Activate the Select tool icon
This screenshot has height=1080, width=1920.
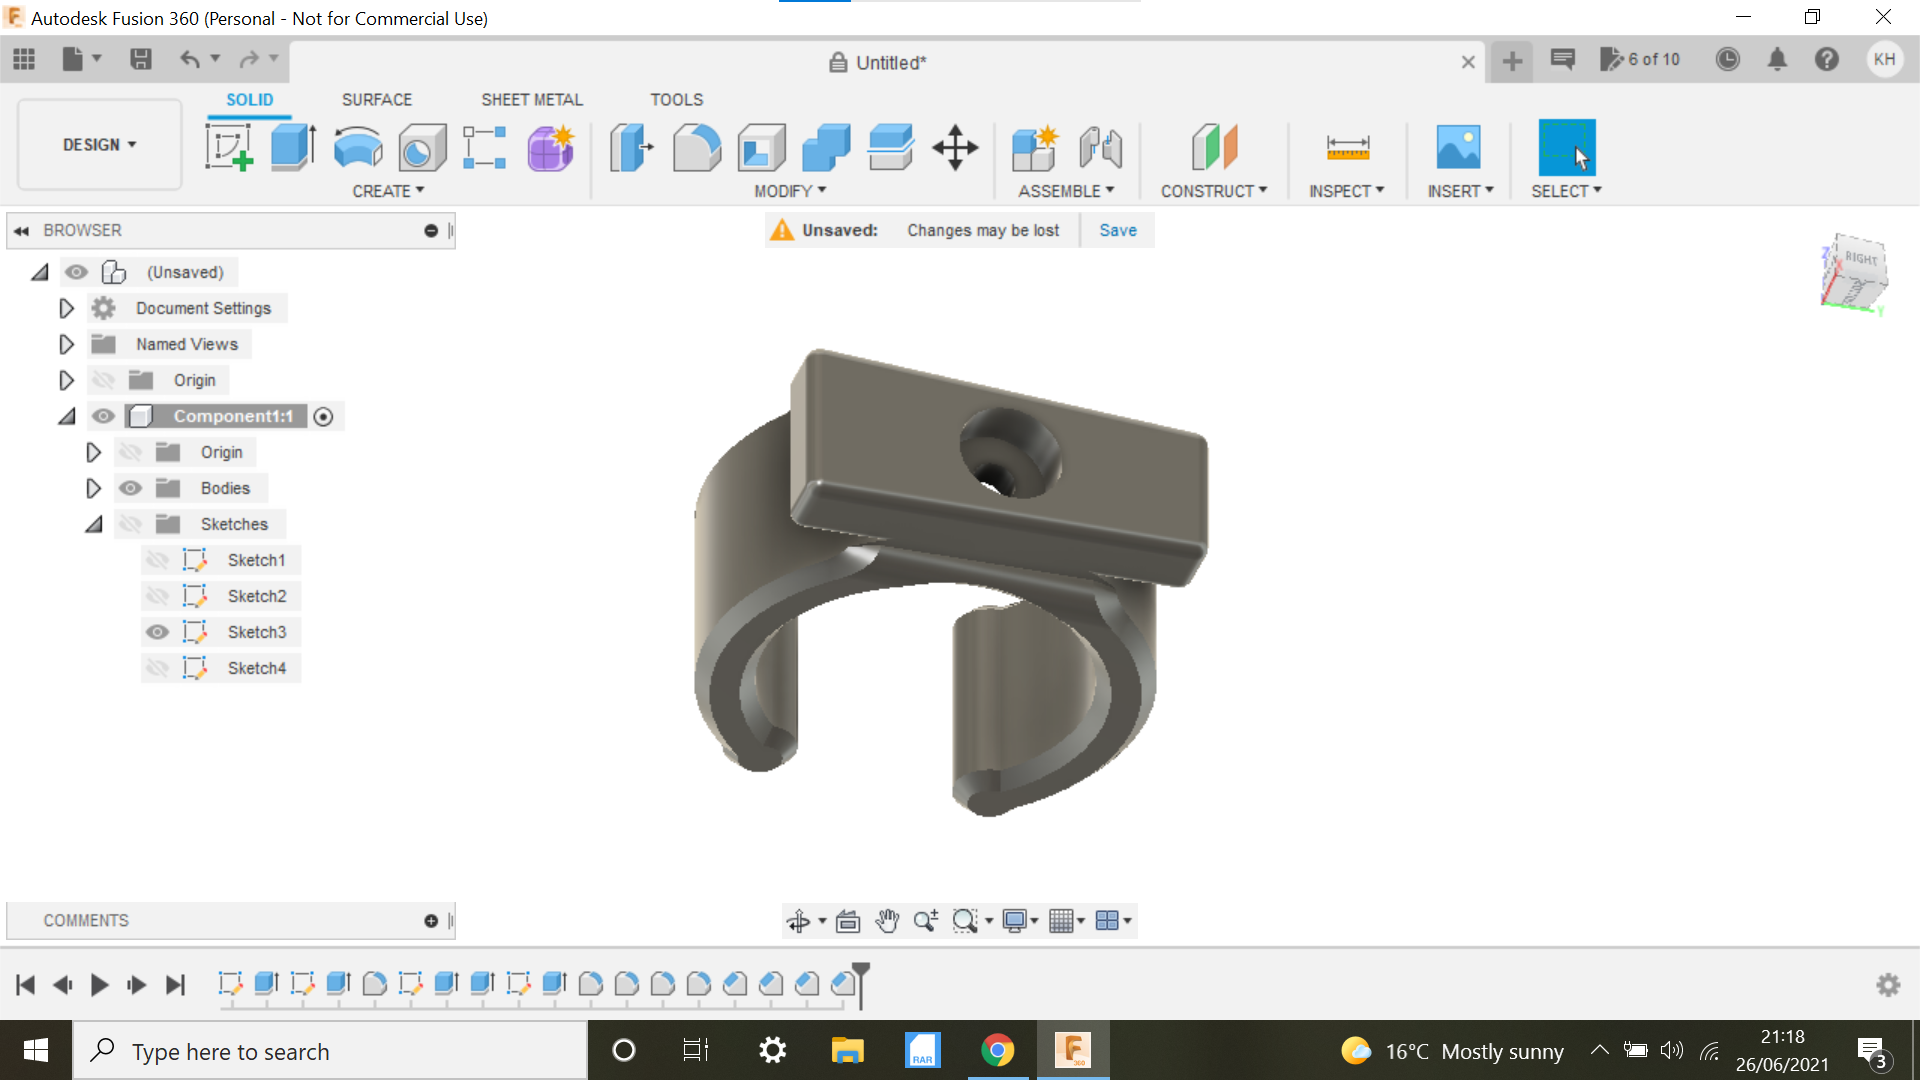pyautogui.click(x=1566, y=147)
